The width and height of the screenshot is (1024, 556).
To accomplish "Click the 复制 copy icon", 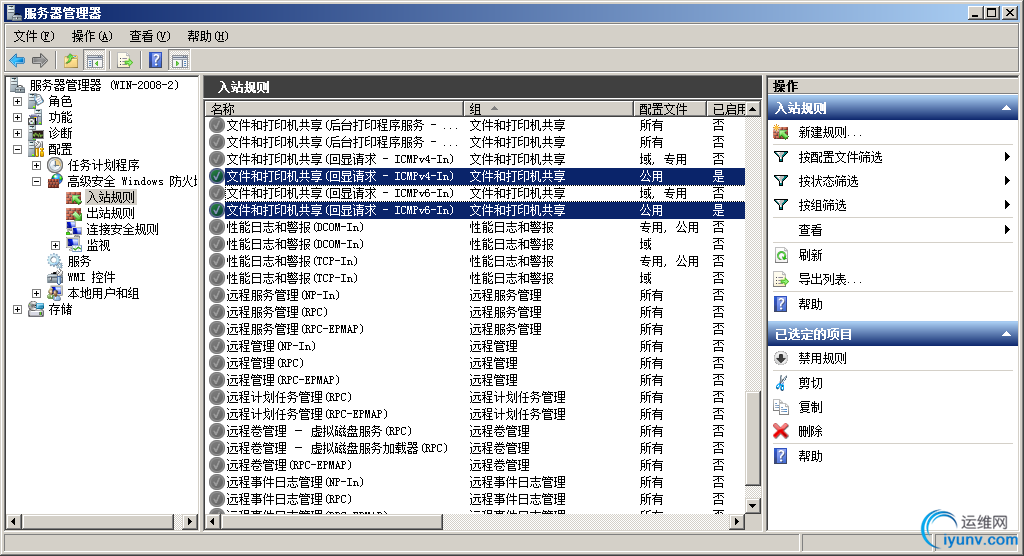I will coord(781,407).
